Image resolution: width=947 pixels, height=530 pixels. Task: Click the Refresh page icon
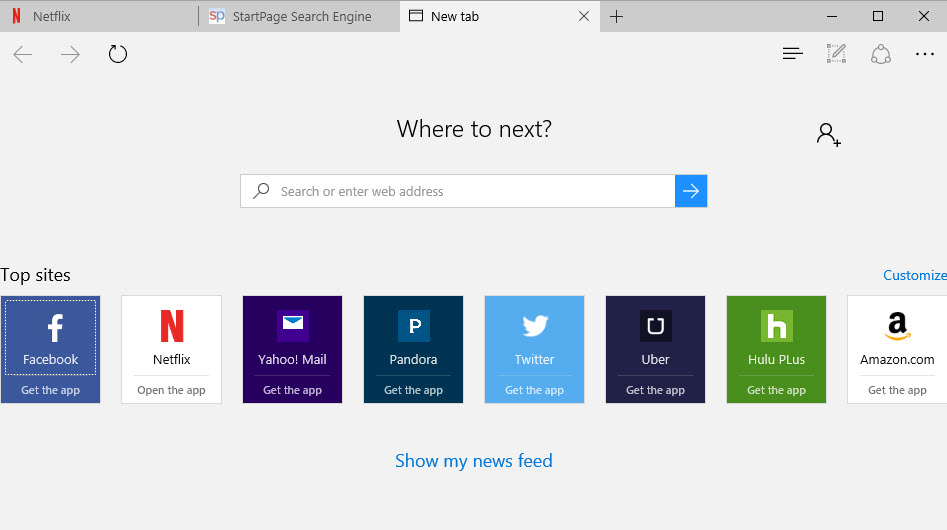pyautogui.click(x=118, y=54)
